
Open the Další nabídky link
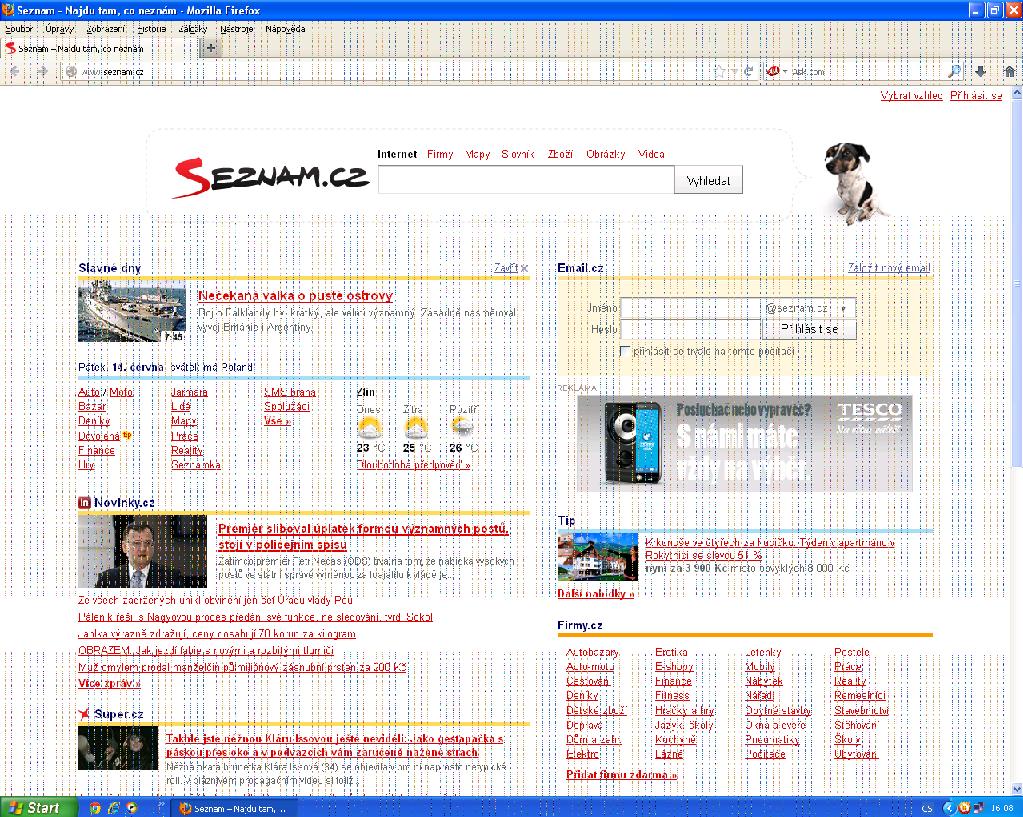tap(596, 594)
